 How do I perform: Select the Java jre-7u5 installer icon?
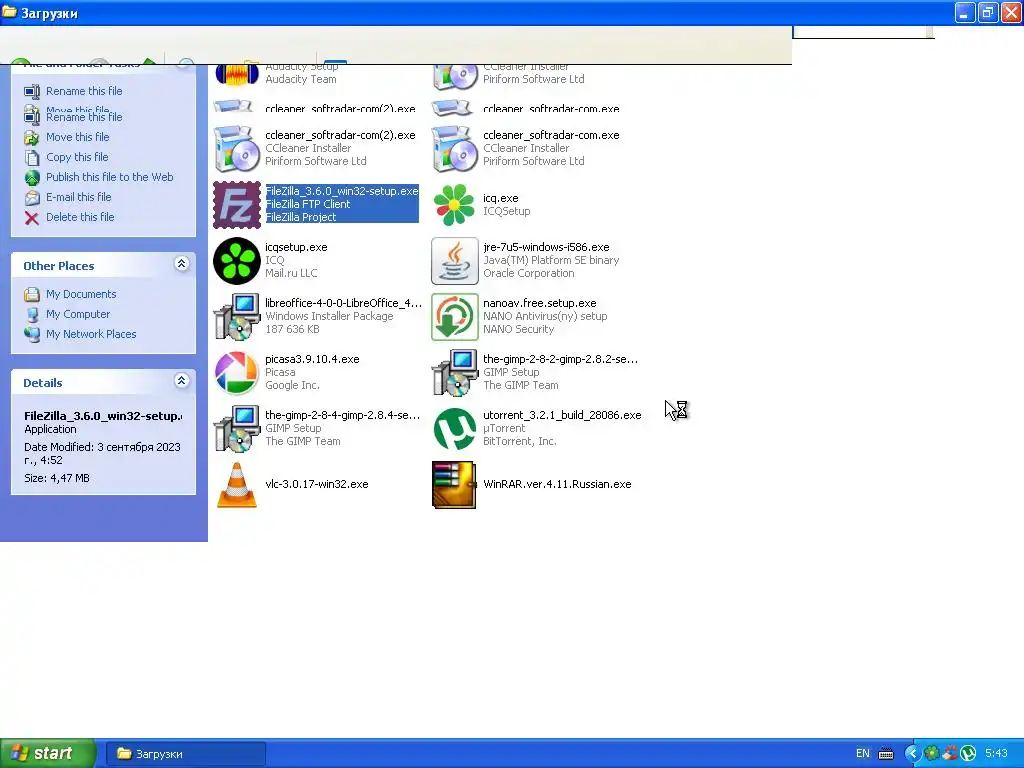coord(455,261)
